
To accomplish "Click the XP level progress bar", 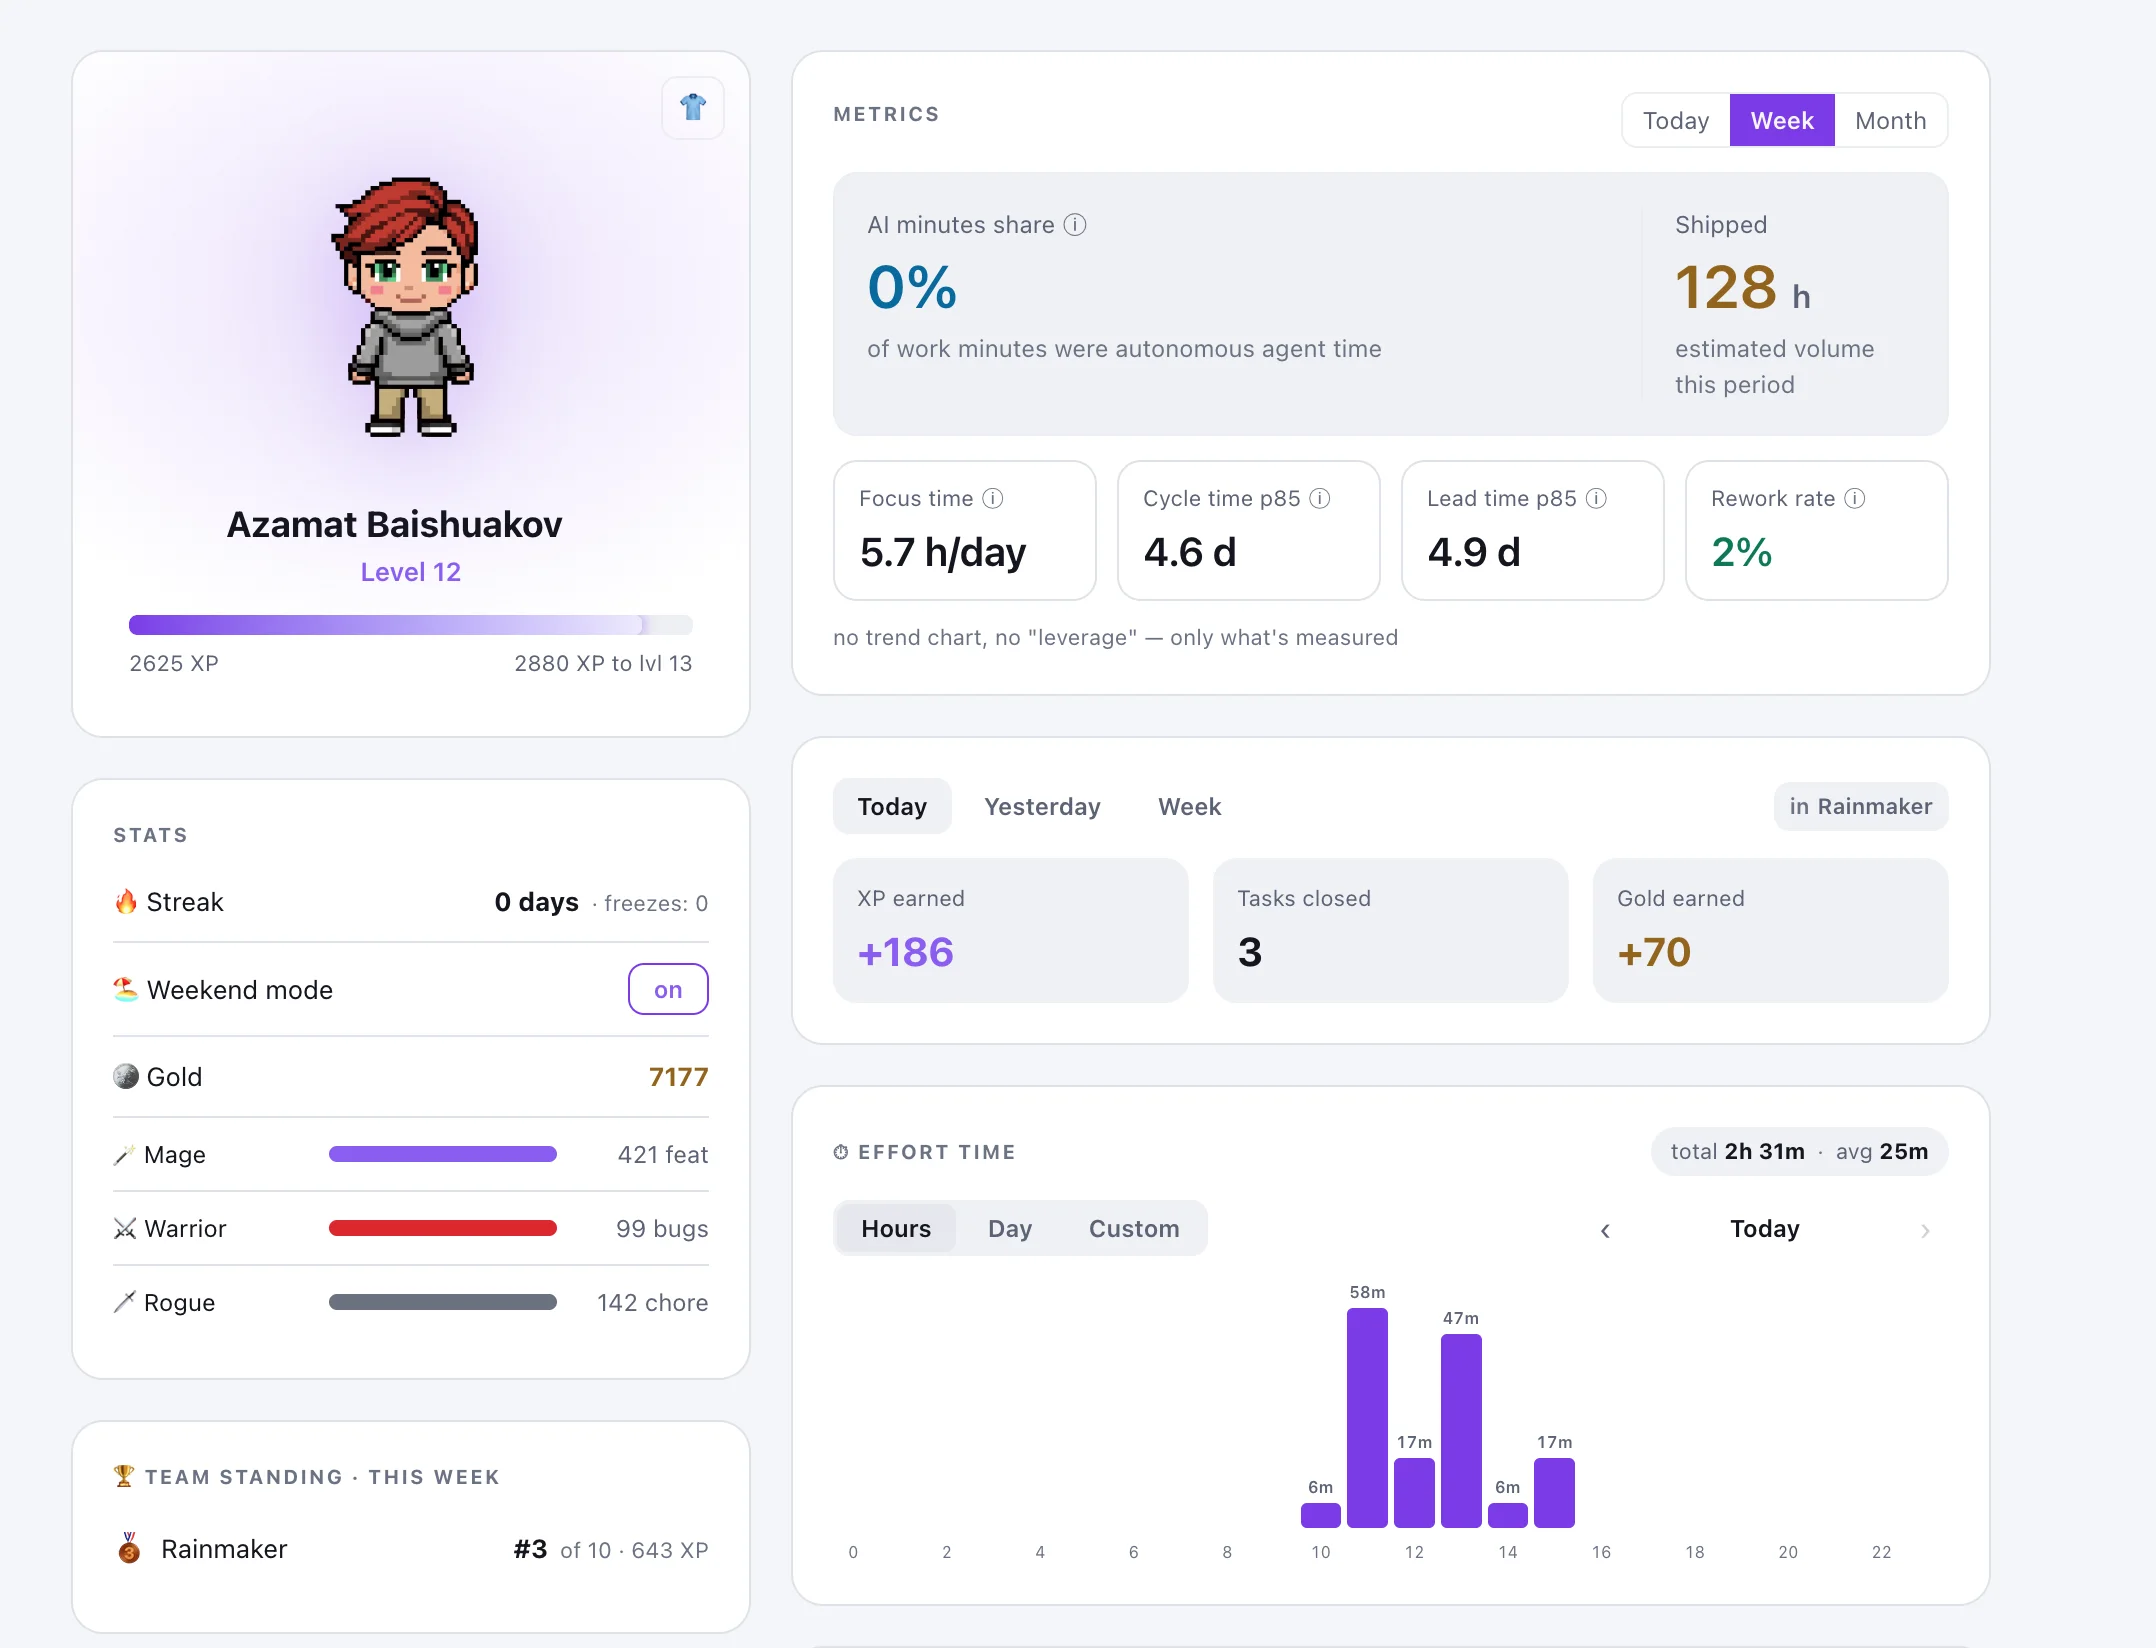I will [411, 625].
